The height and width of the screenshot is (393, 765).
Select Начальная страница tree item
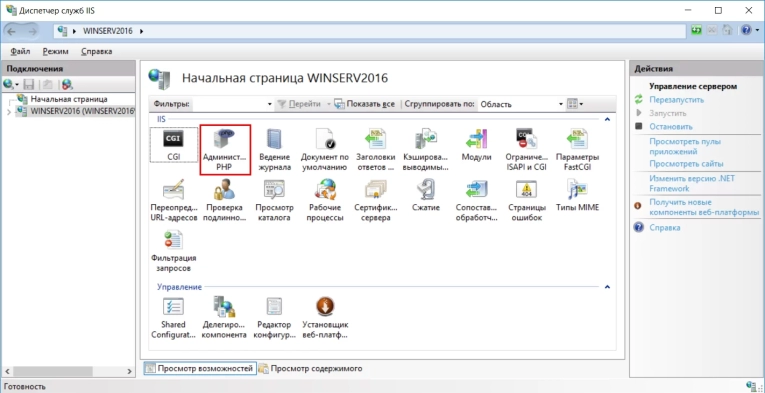[x=69, y=99]
